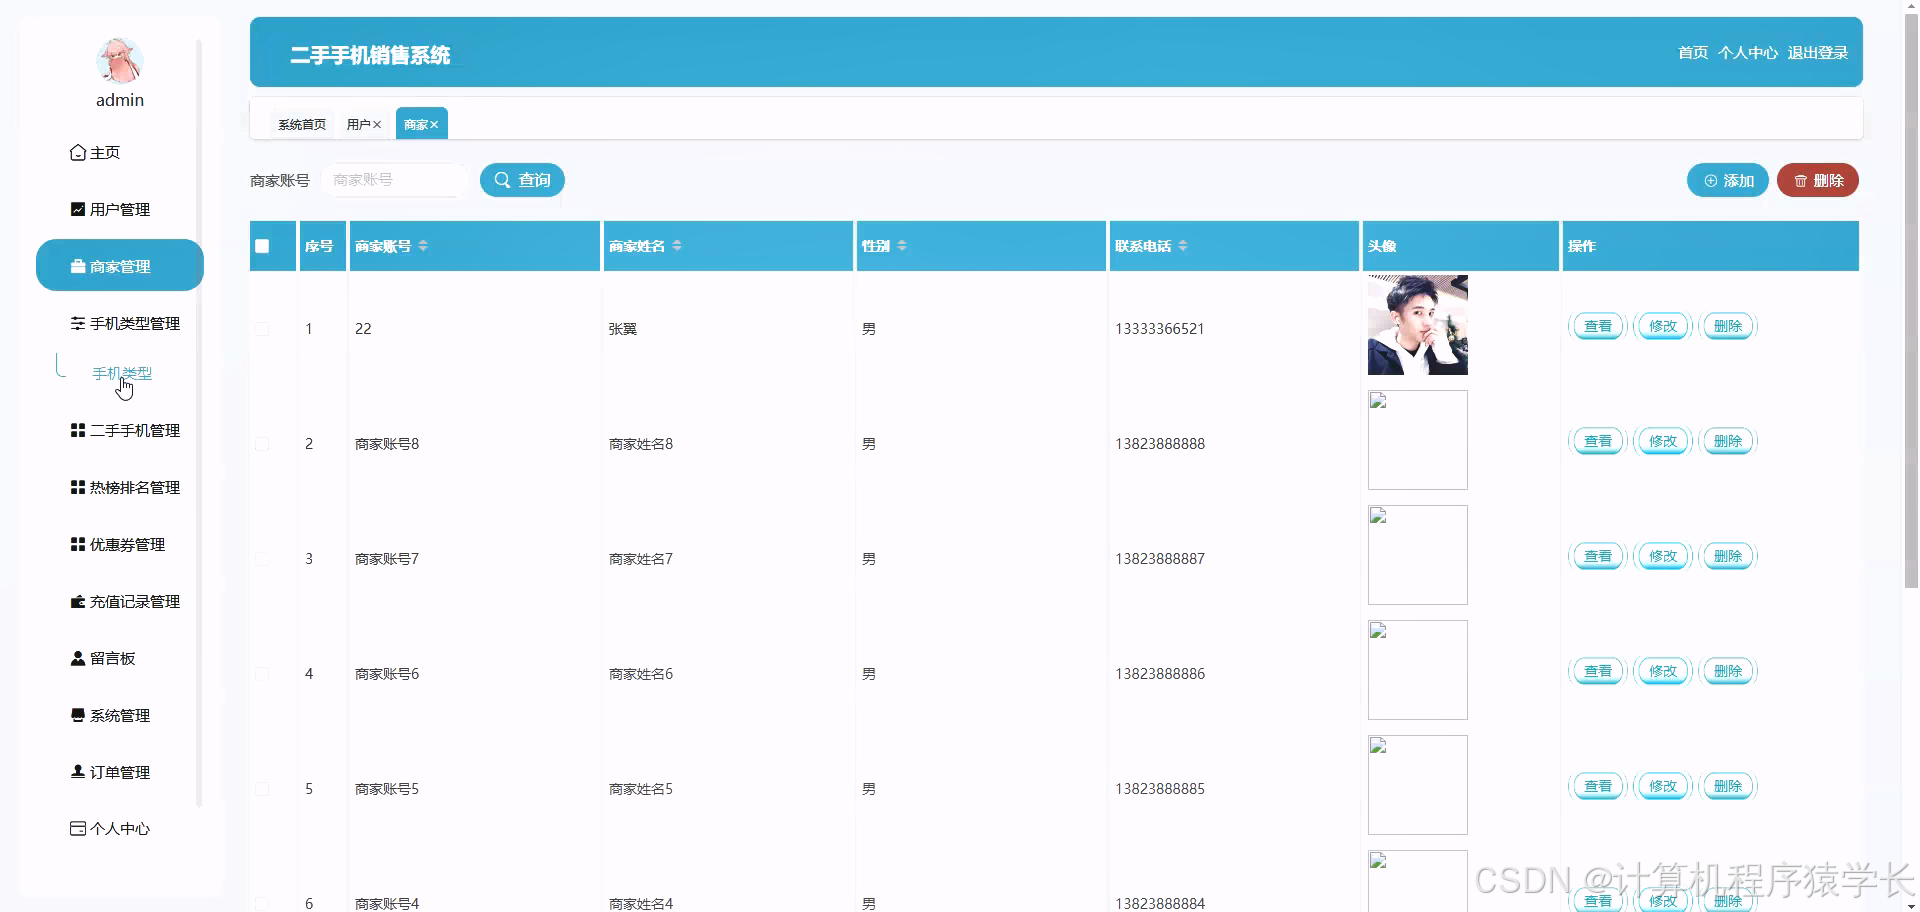The image size is (1920, 912).
Task: Edit the 商家账号7 row
Action: (1663, 556)
